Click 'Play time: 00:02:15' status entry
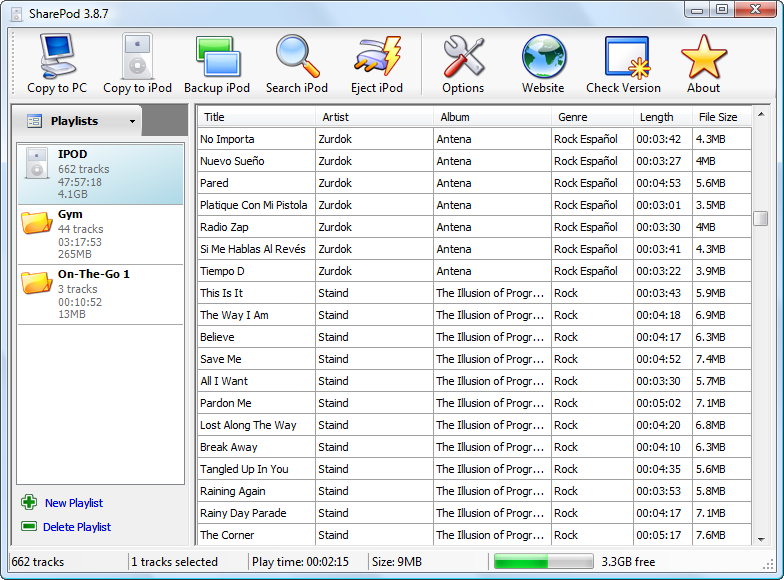The image size is (784, 580). pos(300,562)
